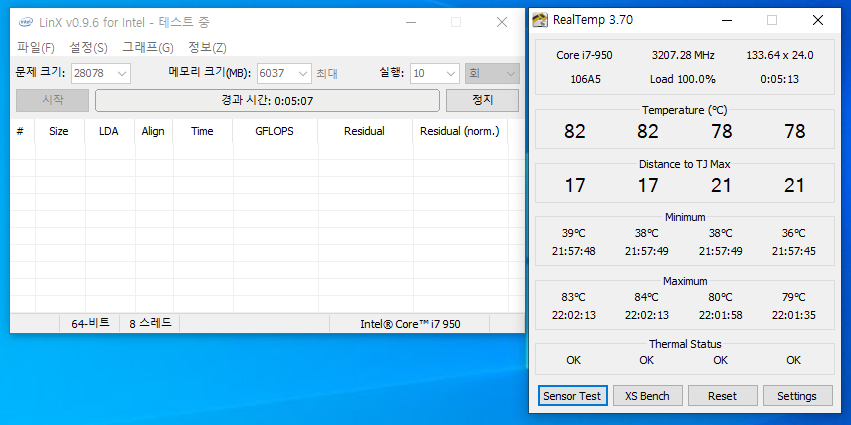The image size is (851, 425).
Task: Click the Residual column header
Action: point(365,131)
